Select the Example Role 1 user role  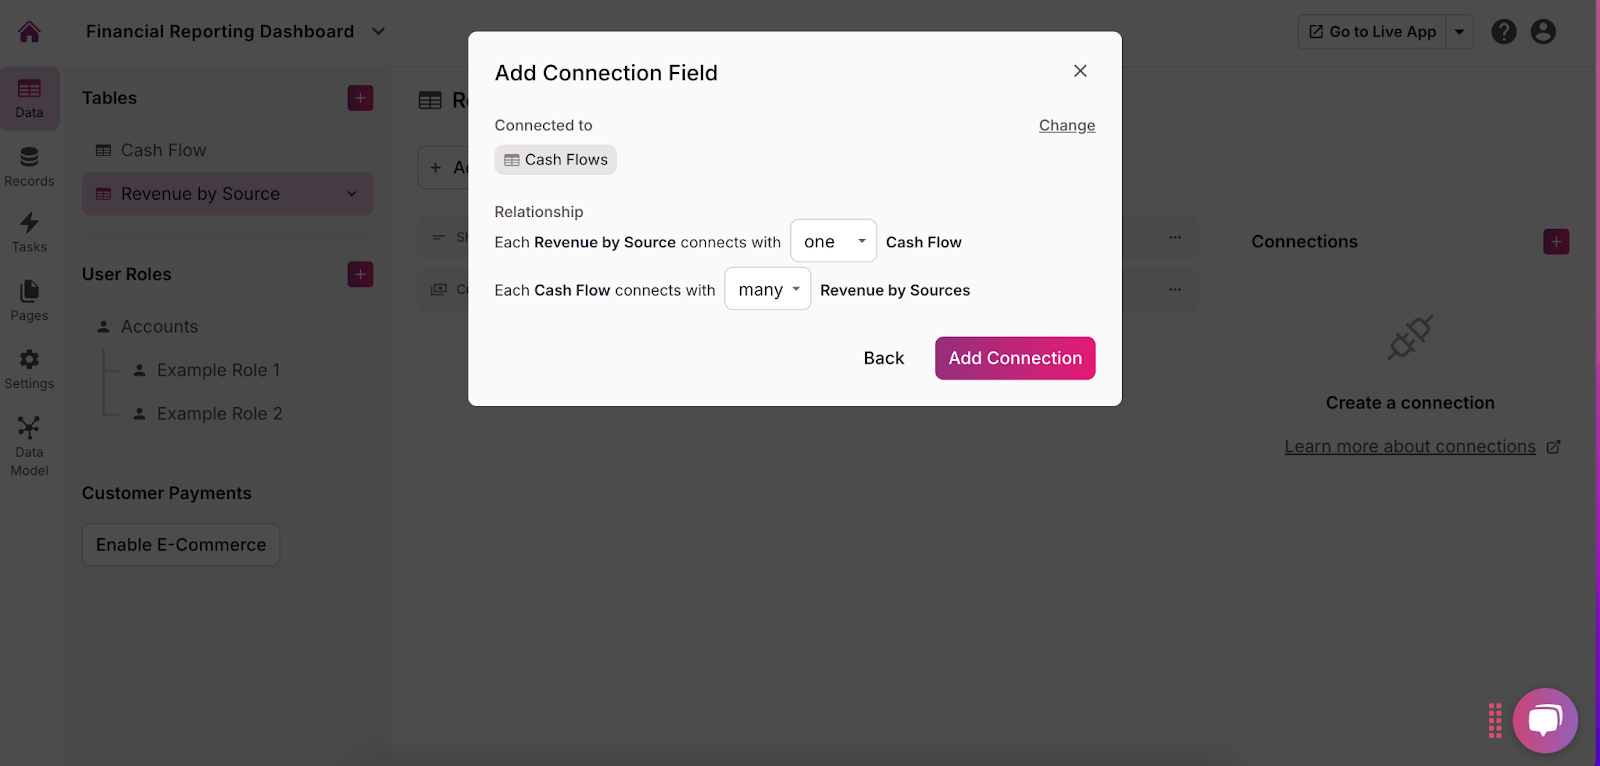[217, 370]
